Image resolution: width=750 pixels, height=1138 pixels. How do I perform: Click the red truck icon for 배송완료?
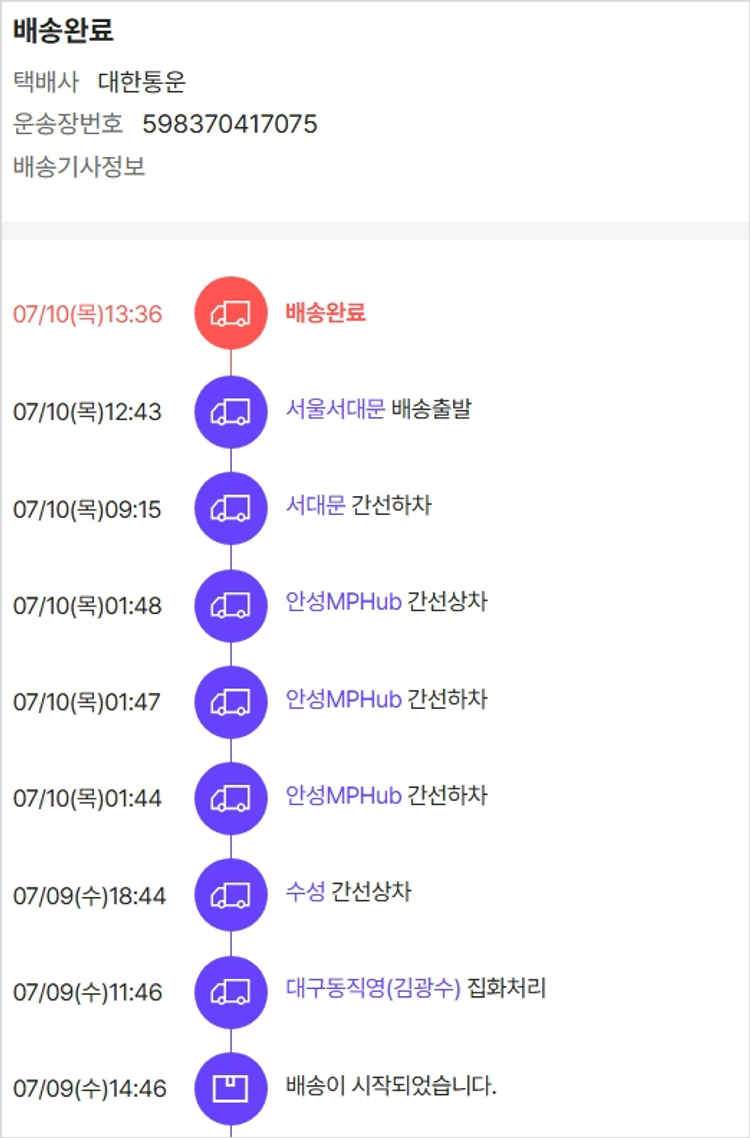tap(231, 313)
